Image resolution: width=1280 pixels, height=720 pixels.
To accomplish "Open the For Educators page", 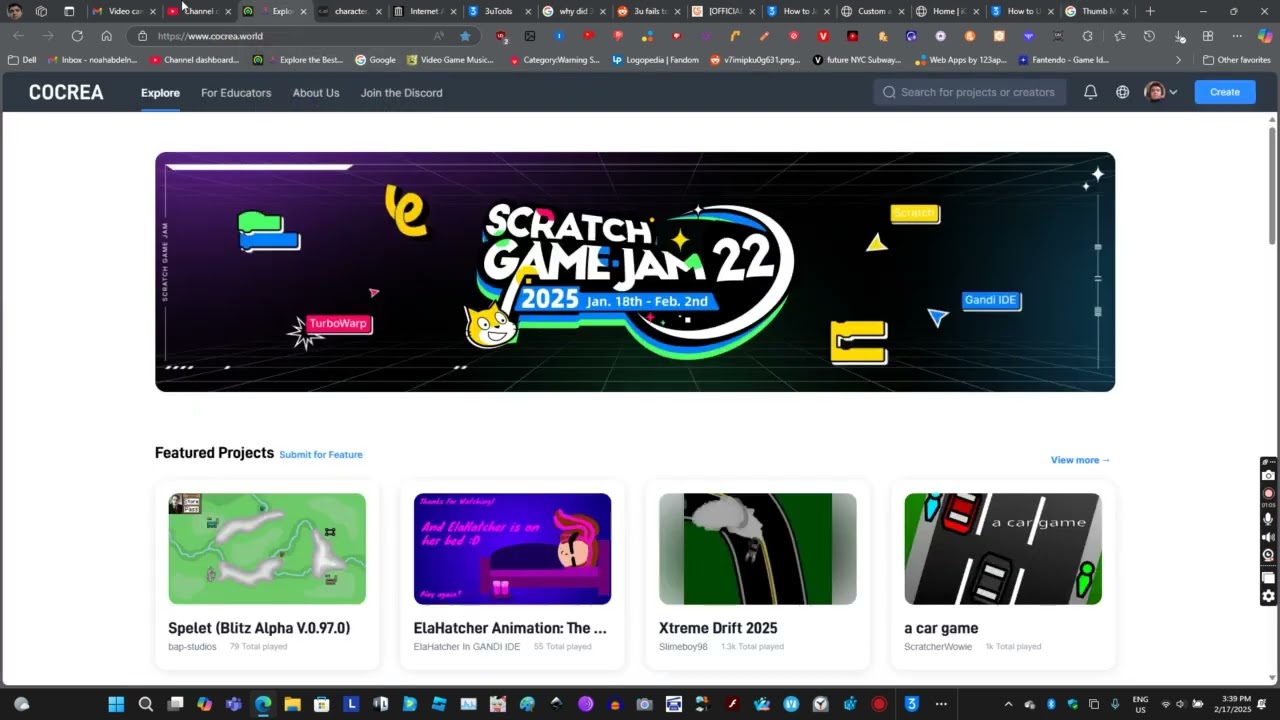I will pyautogui.click(x=236, y=93).
